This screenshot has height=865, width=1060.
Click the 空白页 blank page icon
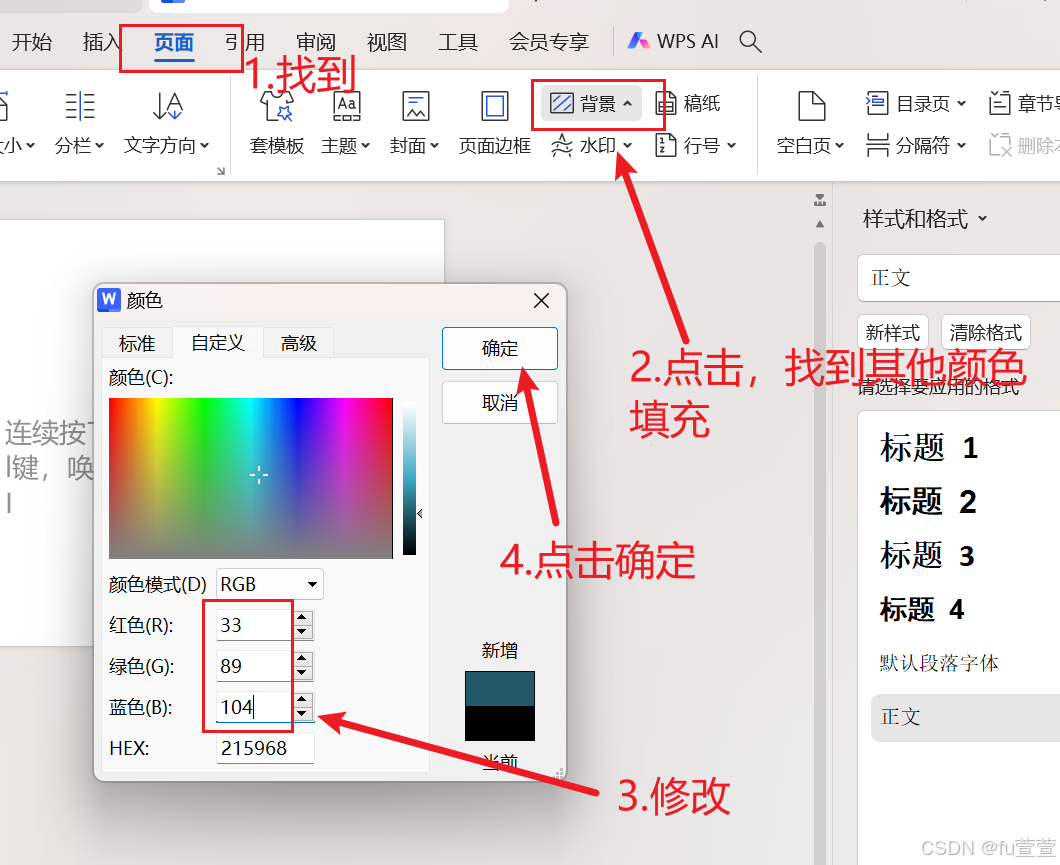point(811,106)
